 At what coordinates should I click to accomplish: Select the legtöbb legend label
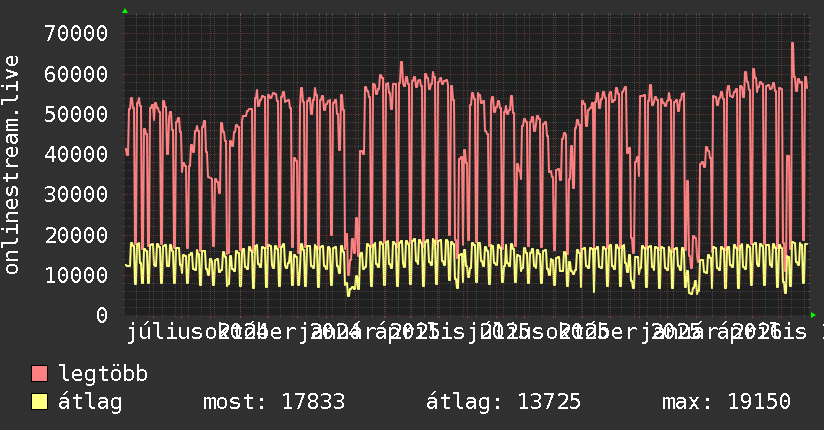coord(103,374)
